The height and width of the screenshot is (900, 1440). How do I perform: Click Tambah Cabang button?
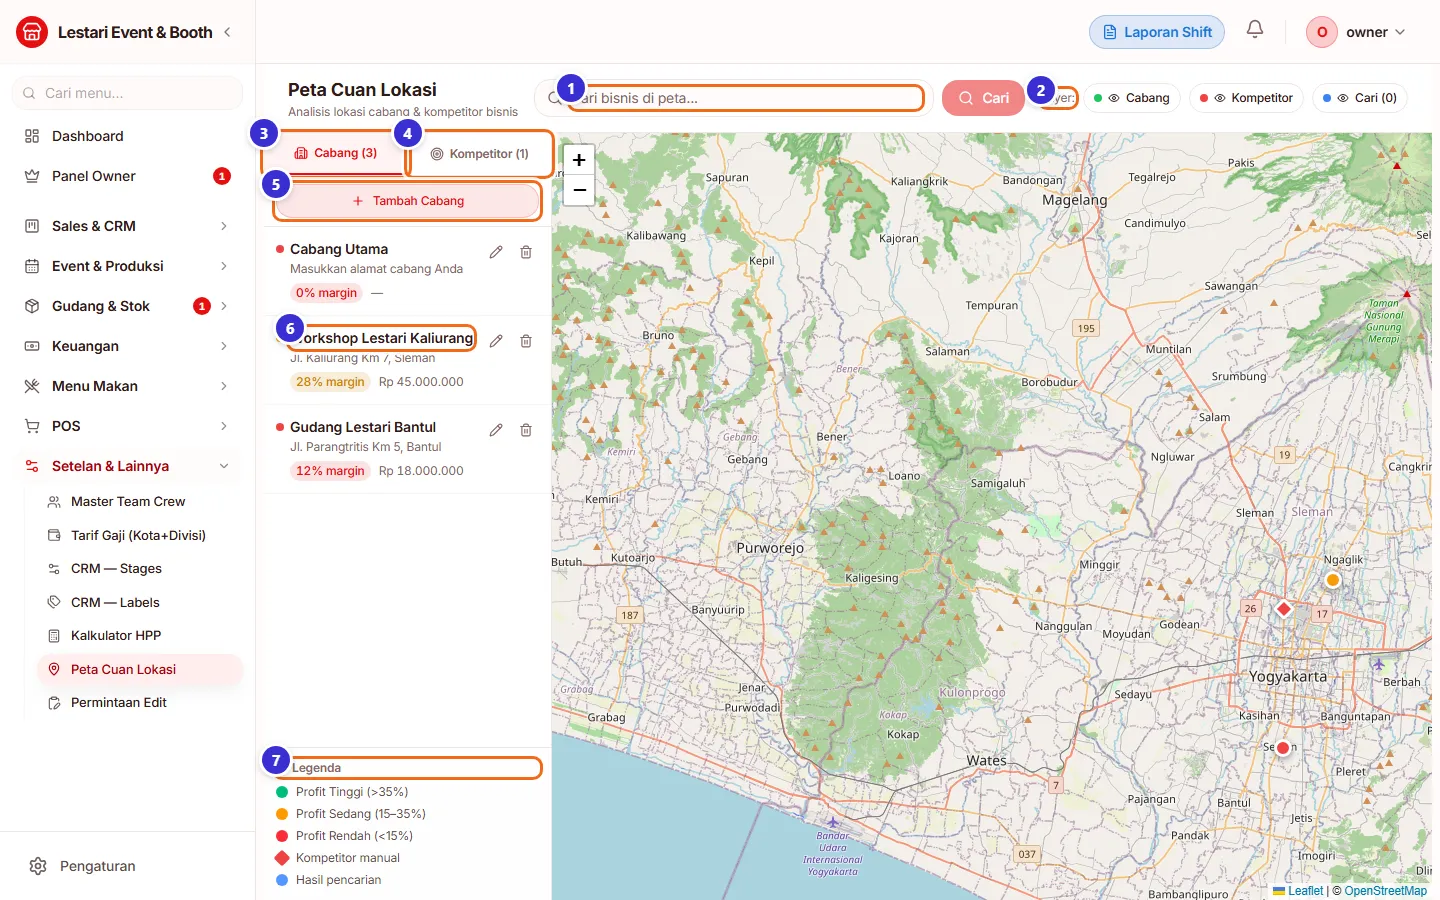[407, 201]
